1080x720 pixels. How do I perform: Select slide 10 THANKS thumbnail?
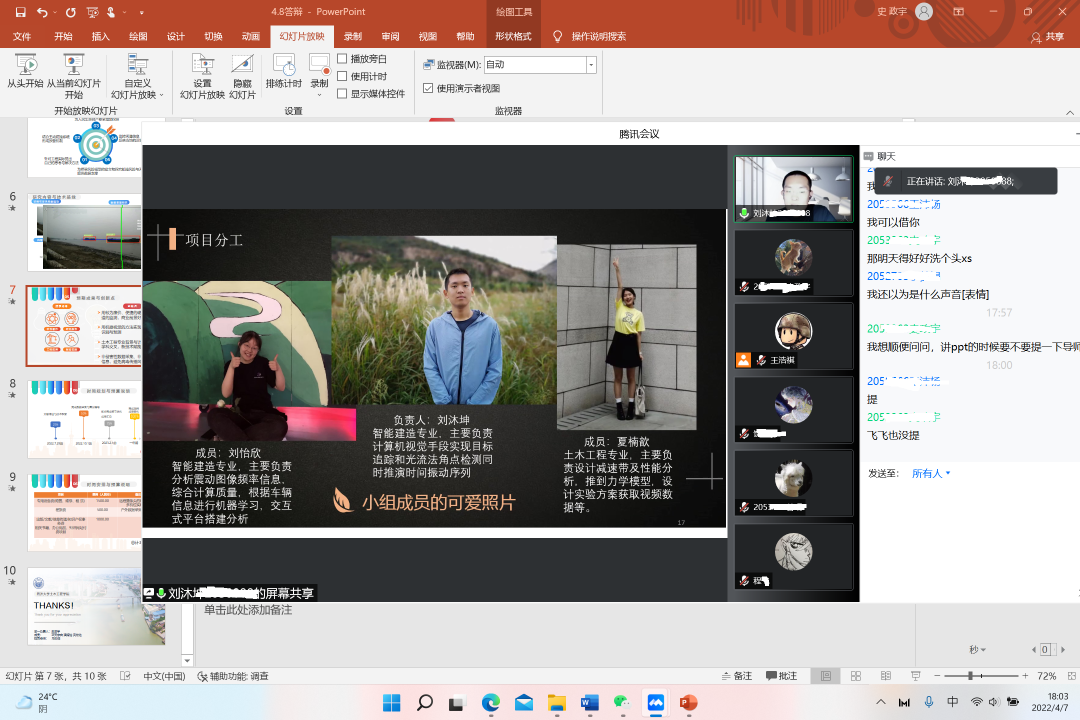point(96,606)
